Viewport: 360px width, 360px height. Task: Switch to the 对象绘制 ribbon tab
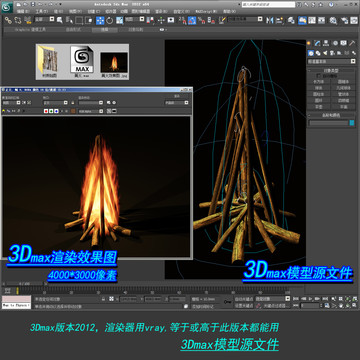click(135, 30)
